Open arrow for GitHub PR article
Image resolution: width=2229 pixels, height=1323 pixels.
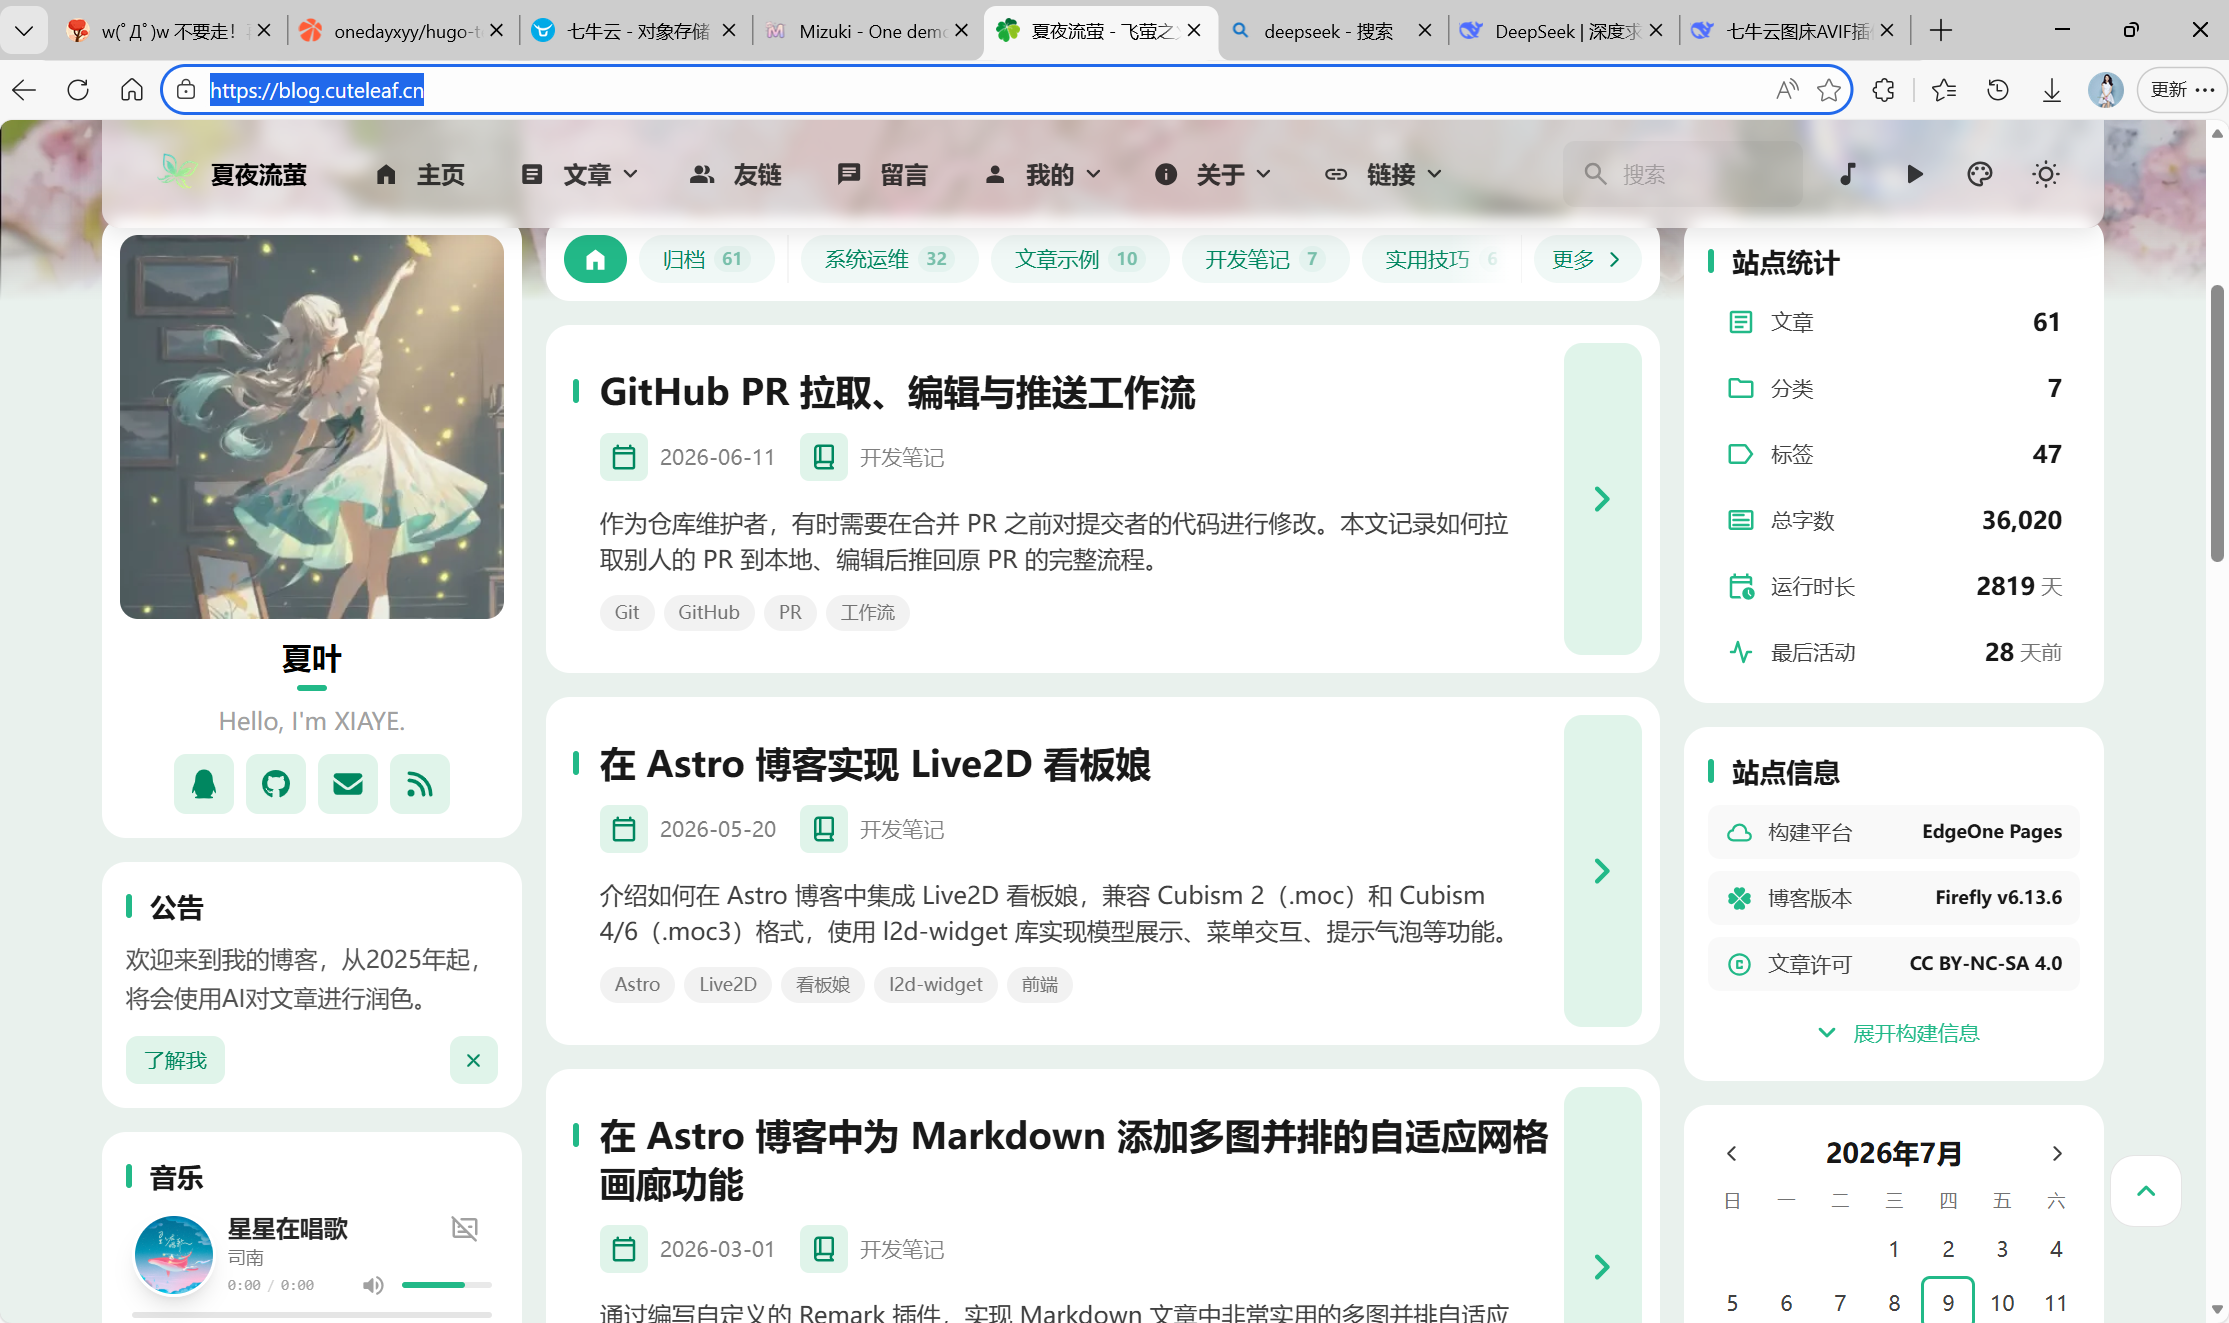click(1602, 499)
